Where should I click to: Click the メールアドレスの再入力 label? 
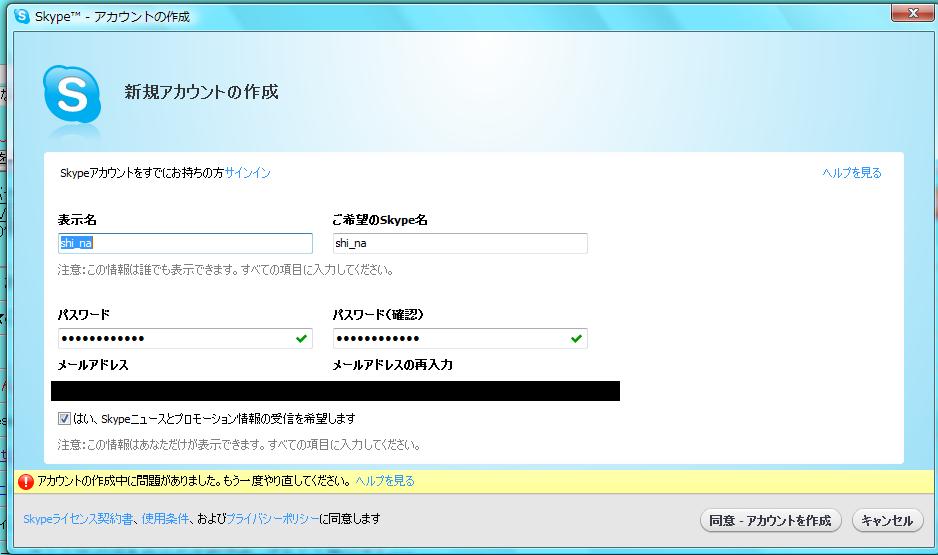[x=392, y=365]
